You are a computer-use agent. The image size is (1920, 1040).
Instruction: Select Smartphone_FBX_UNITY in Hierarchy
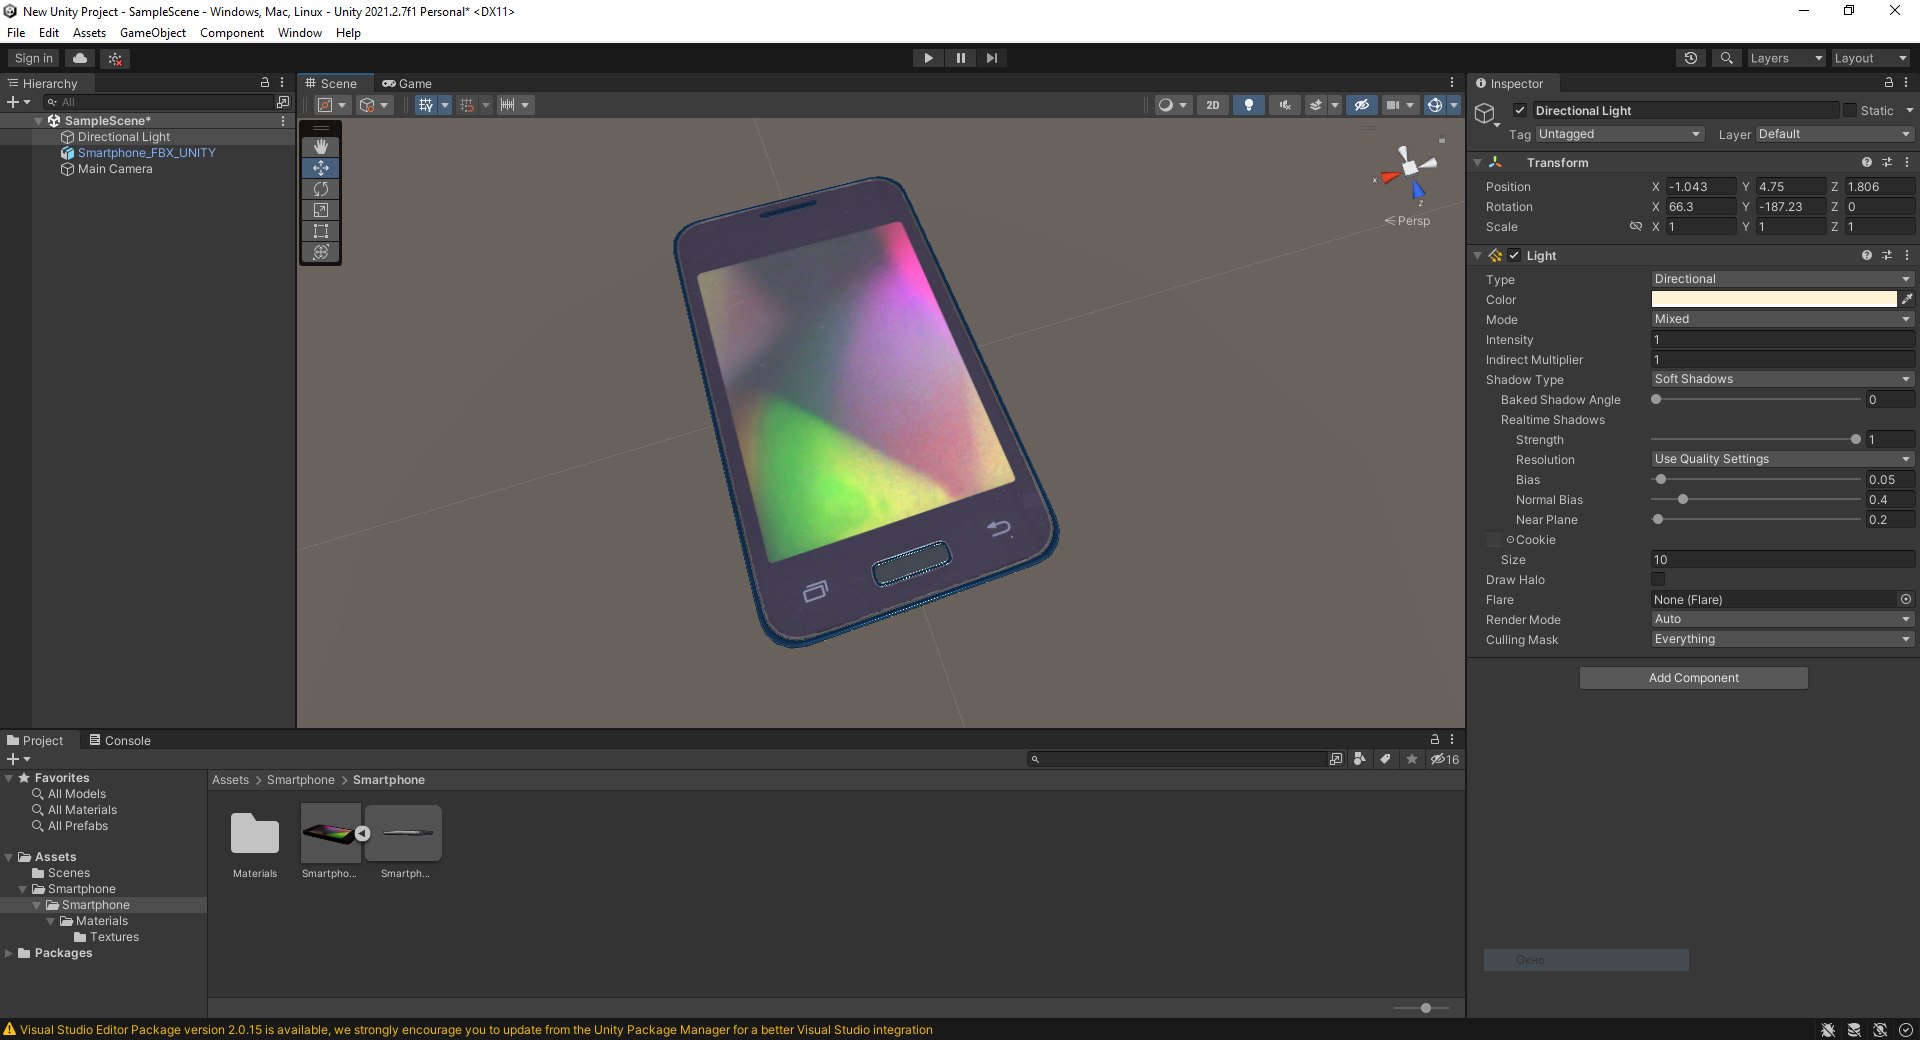click(x=147, y=153)
